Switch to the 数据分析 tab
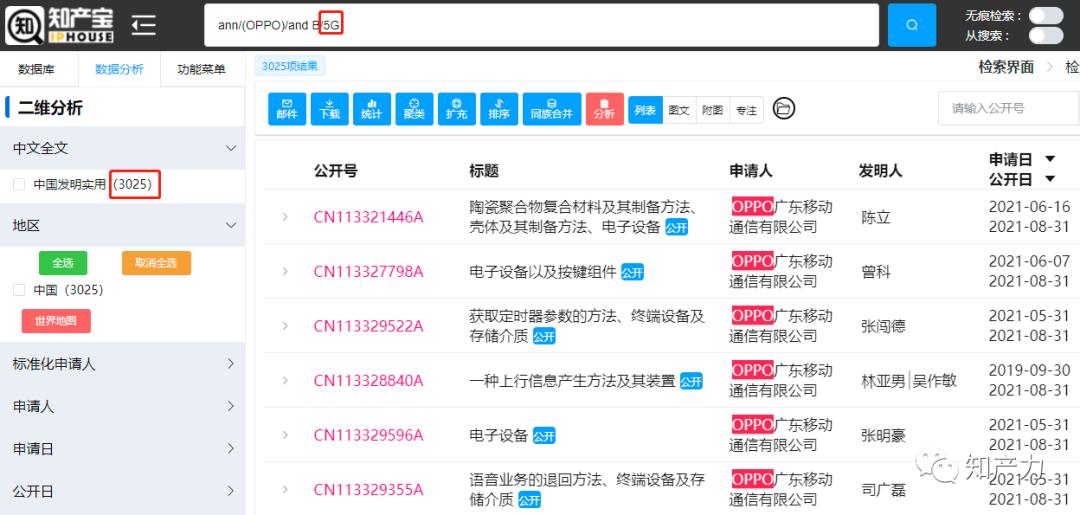The width and height of the screenshot is (1080, 515). click(x=119, y=69)
